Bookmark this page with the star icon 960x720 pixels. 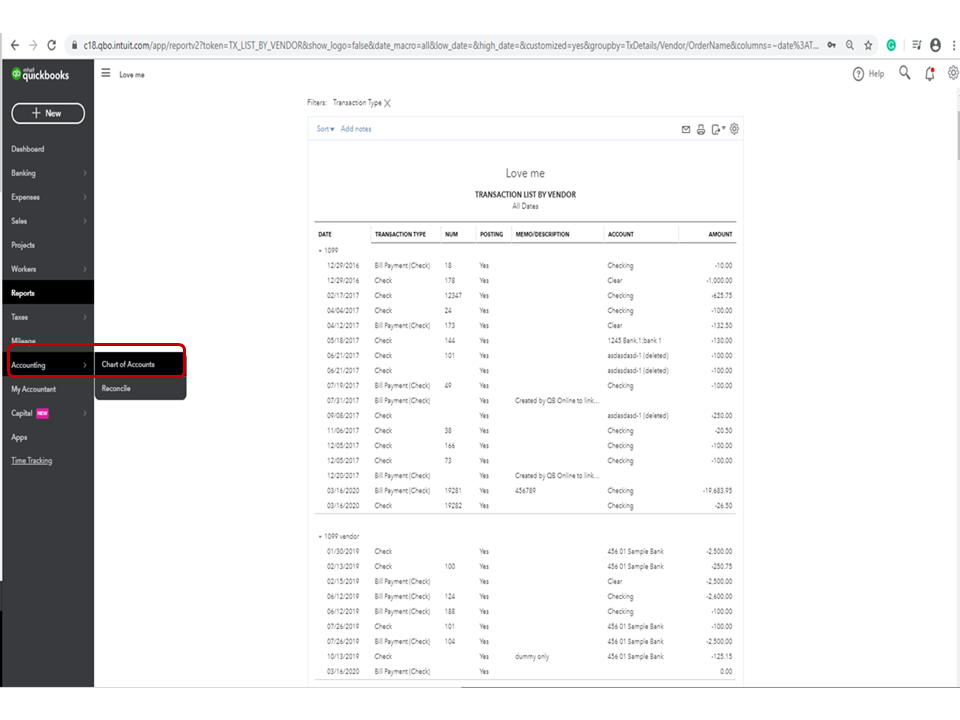868,45
